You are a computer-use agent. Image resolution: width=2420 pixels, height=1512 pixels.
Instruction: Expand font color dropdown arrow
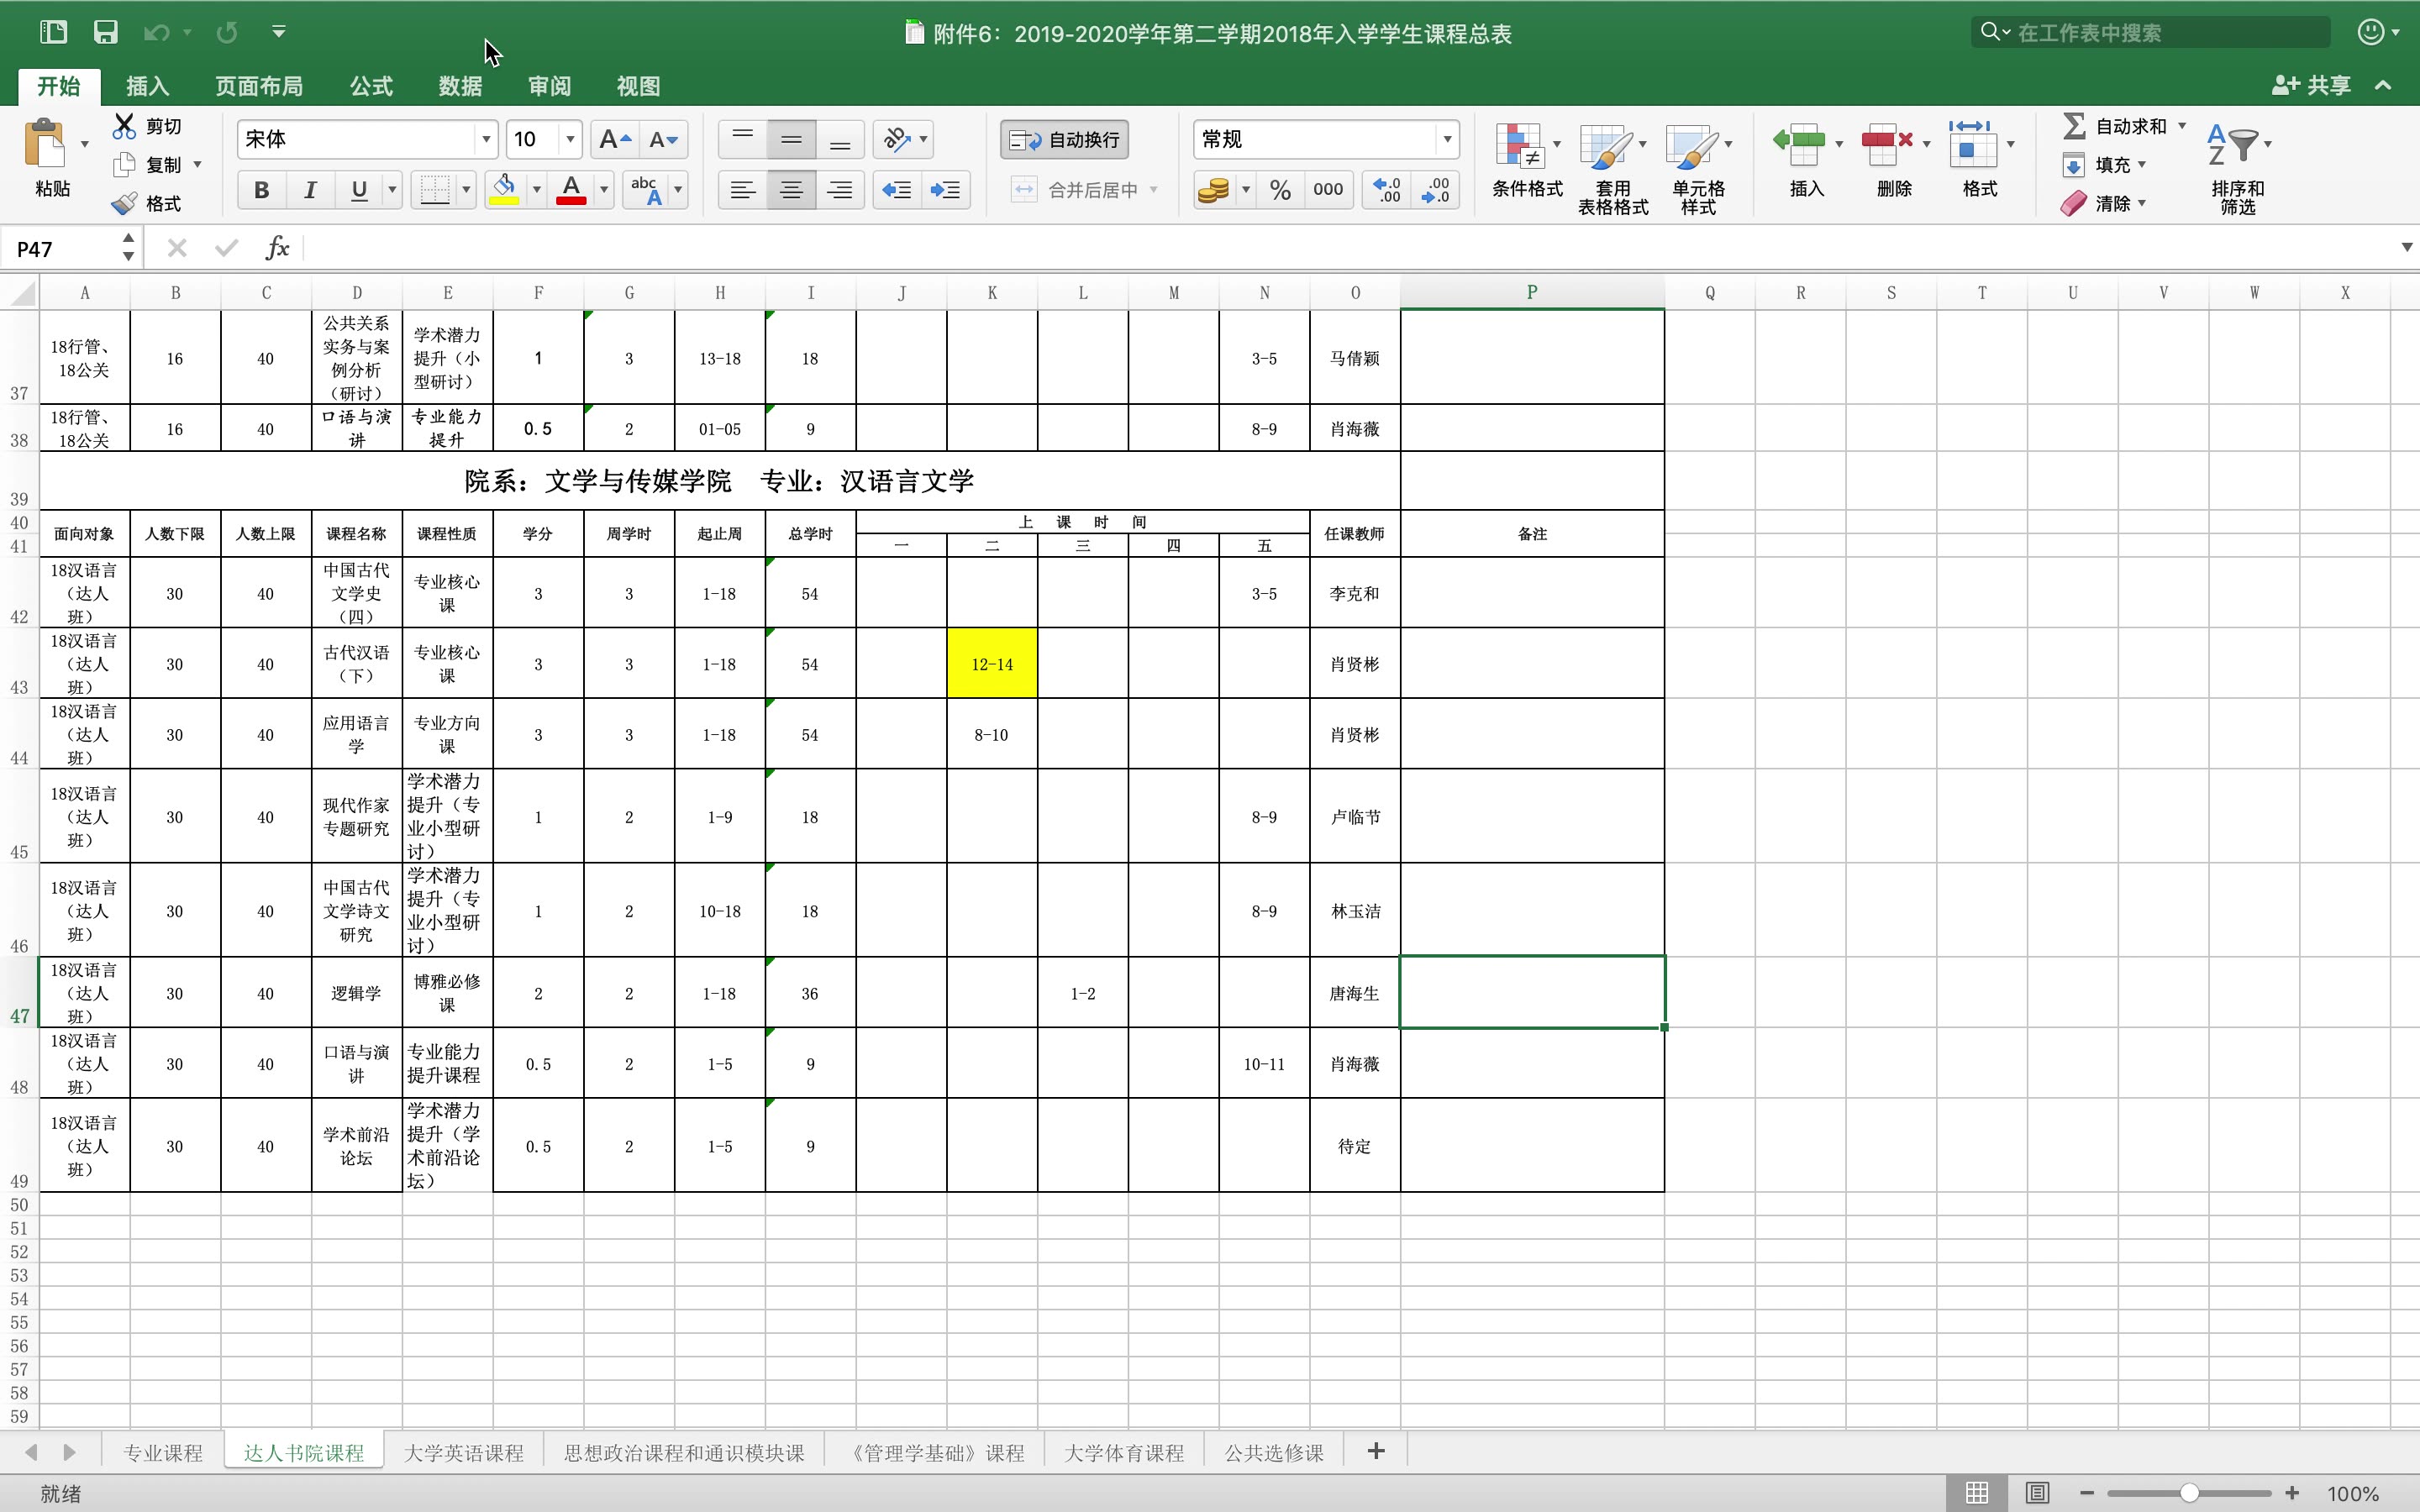tap(603, 189)
